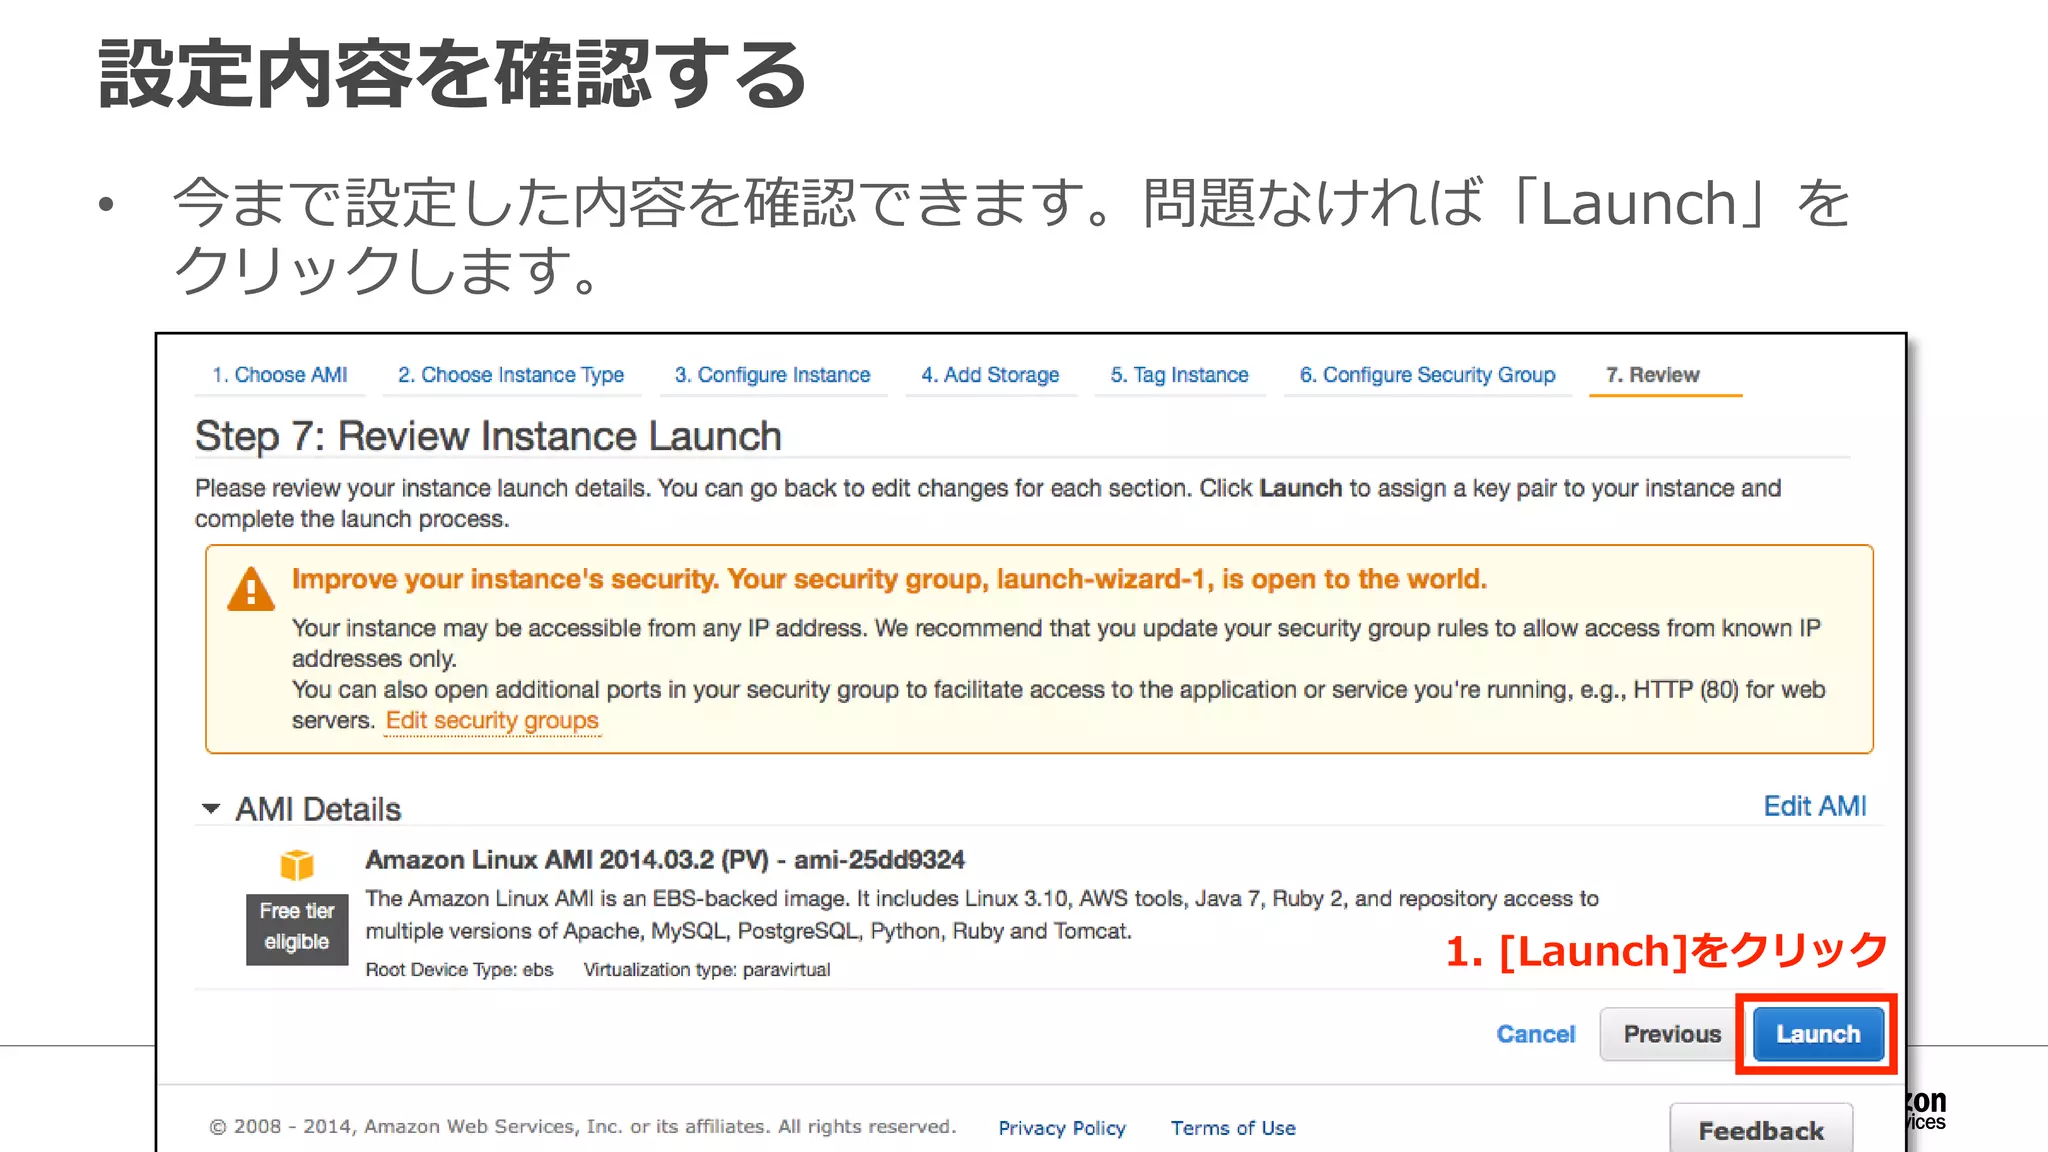Screen dimensions: 2048x1152
Task: Open the Privacy Policy link
Action: click(x=1062, y=1128)
